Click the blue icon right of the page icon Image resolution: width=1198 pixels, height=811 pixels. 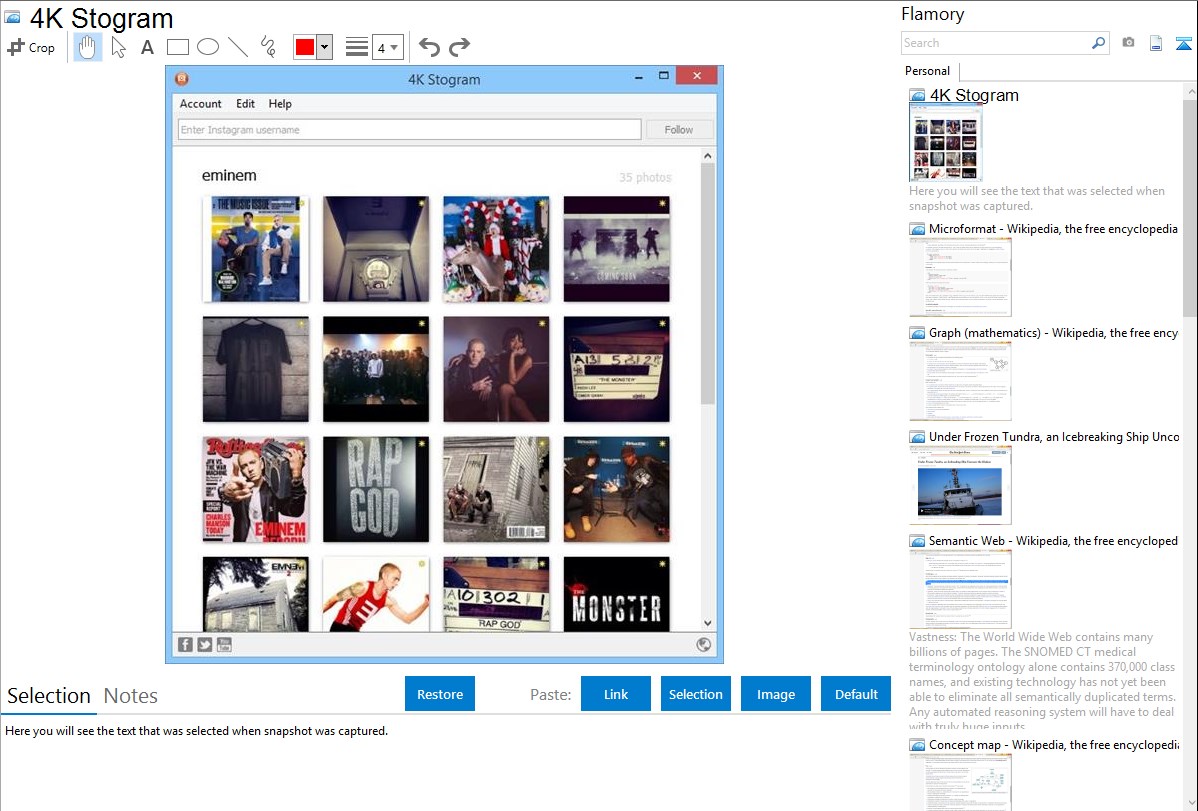(x=1183, y=43)
